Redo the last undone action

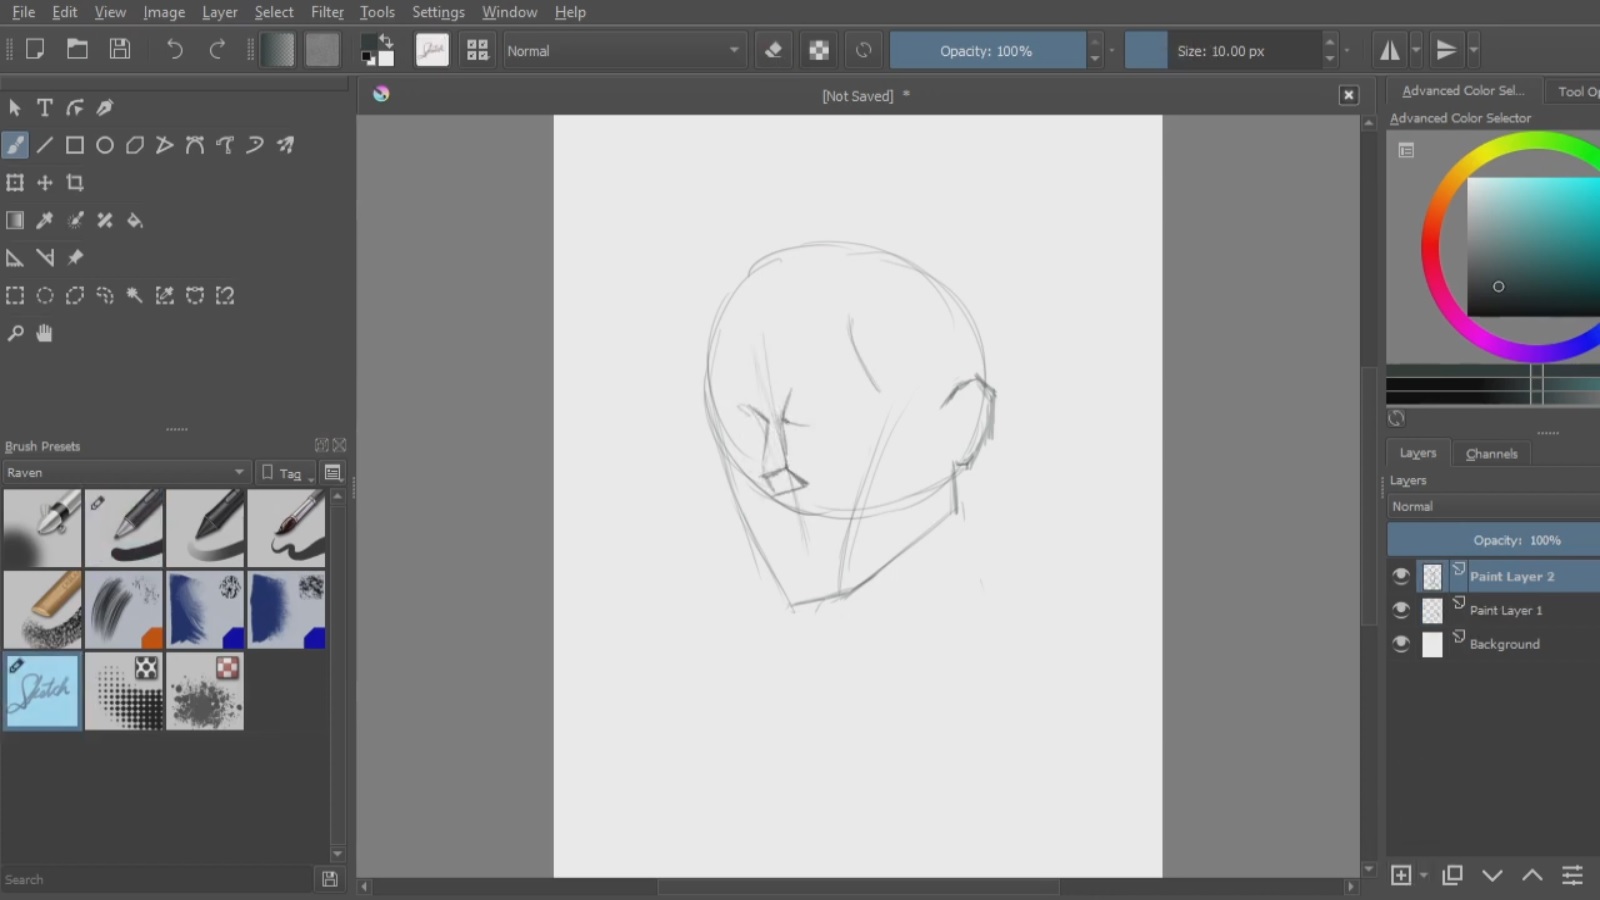click(x=217, y=50)
